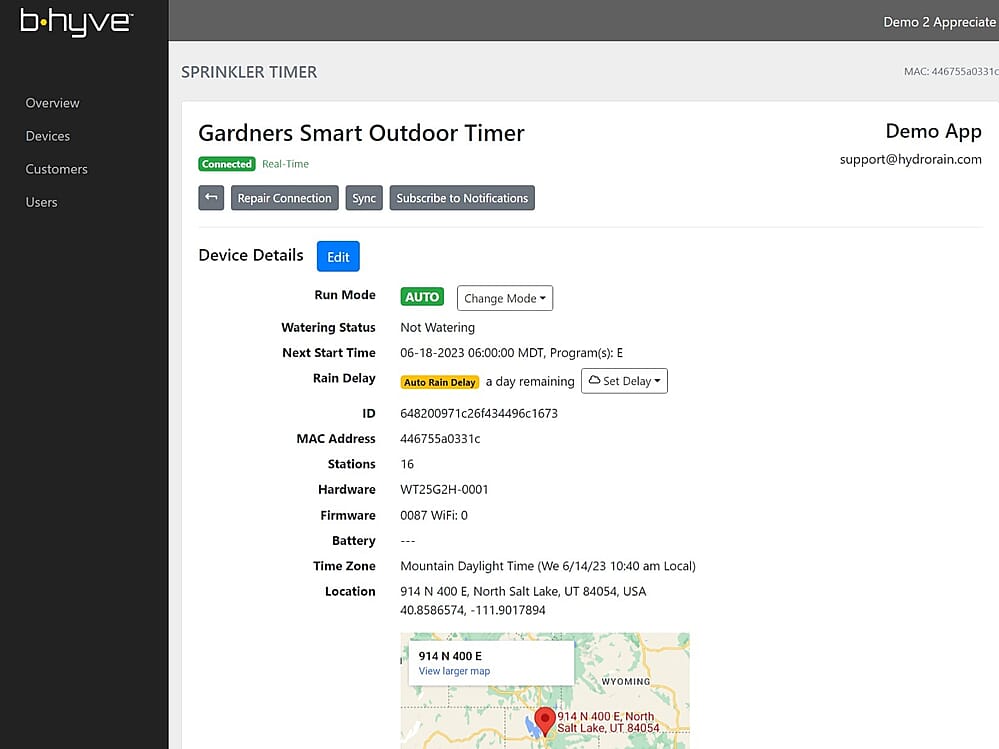The image size is (999, 749).
Task: Click the red map location pin
Action: (x=545, y=722)
